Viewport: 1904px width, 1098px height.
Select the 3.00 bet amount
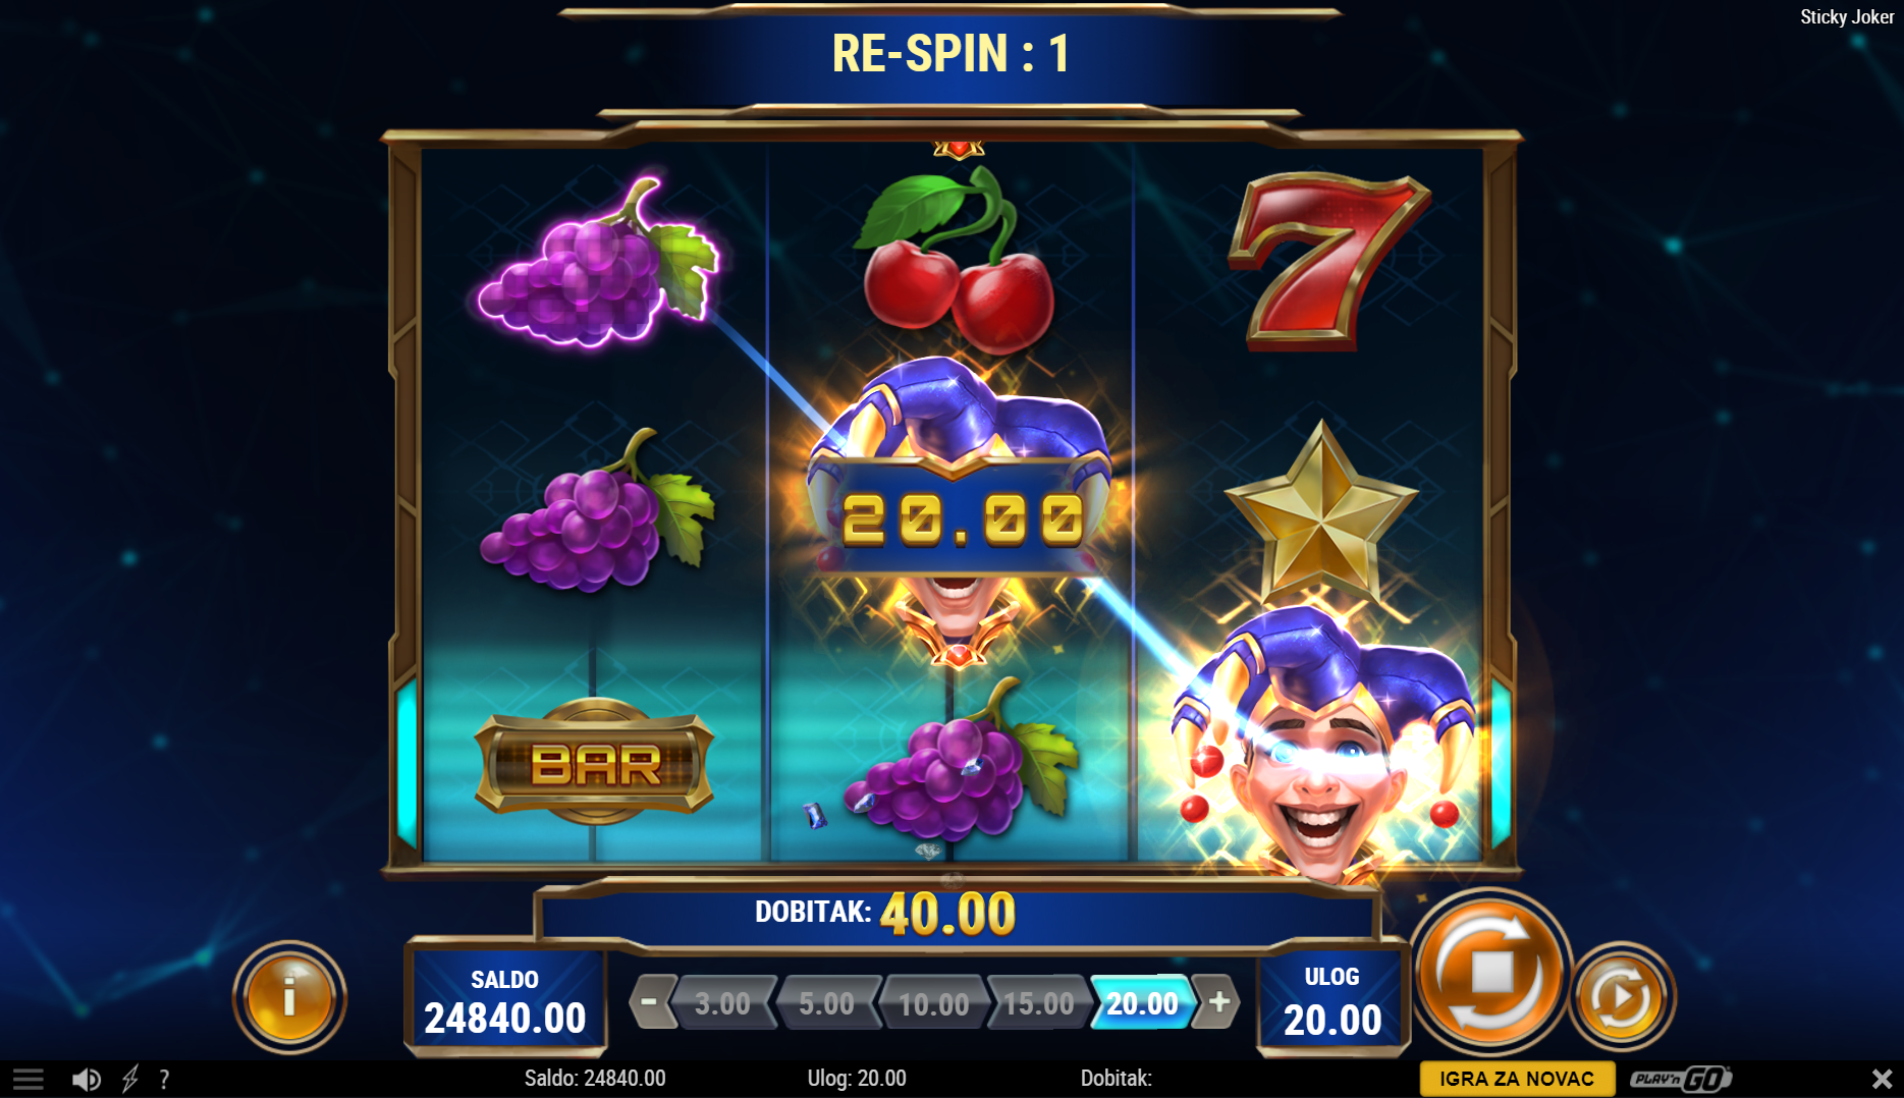click(x=723, y=1003)
